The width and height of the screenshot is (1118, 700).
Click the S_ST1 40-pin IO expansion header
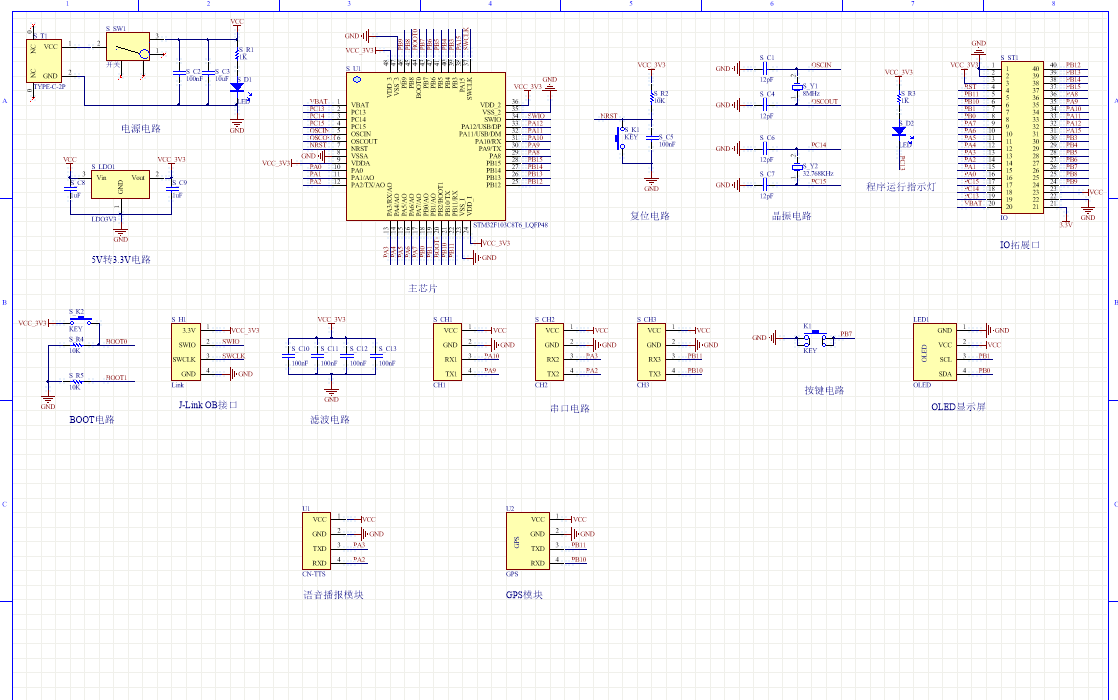point(1022,135)
